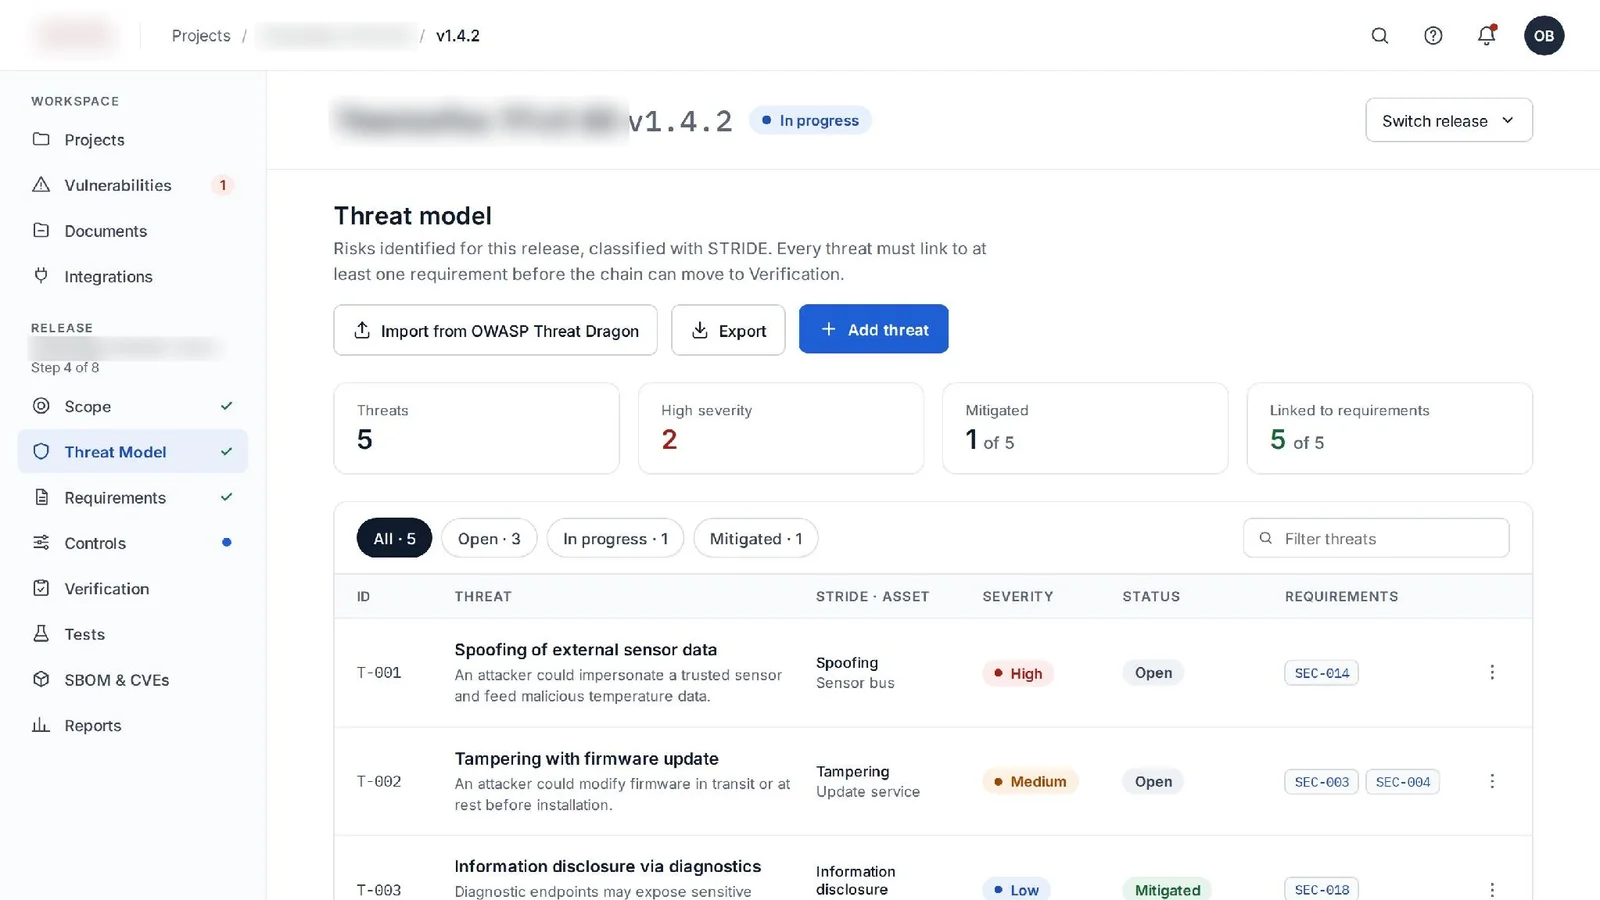The height and width of the screenshot is (900, 1600).
Task: Click Open status pill for T-001
Action: [x=1153, y=673]
